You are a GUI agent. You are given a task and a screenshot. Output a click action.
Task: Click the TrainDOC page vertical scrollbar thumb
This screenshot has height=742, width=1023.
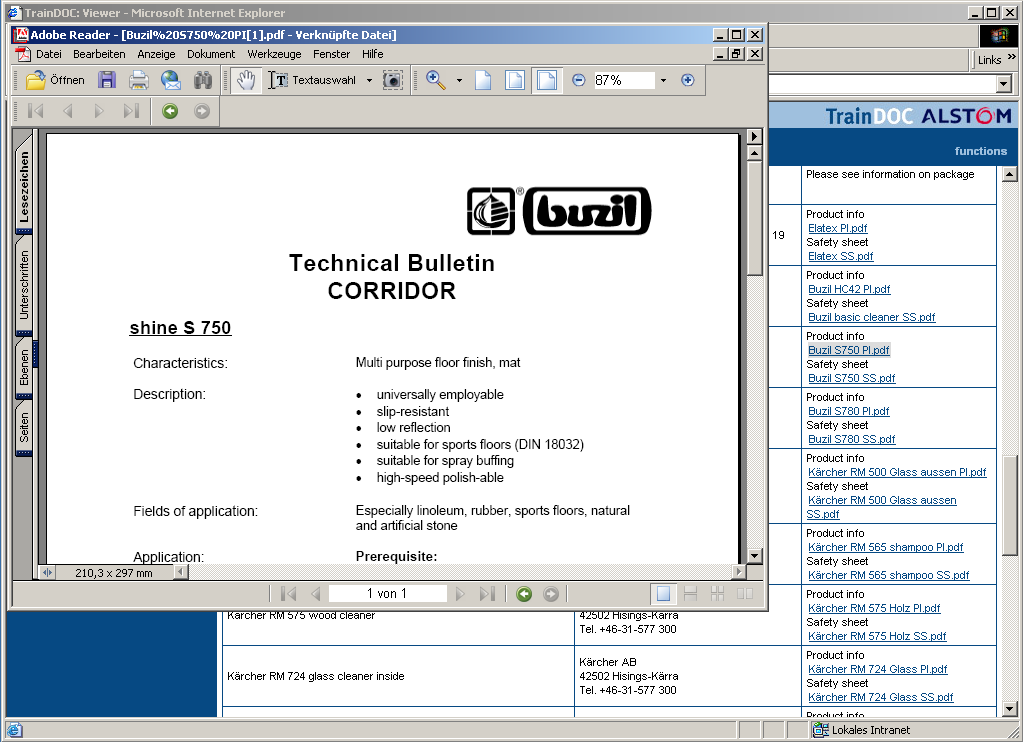click(x=1009, y=505)
